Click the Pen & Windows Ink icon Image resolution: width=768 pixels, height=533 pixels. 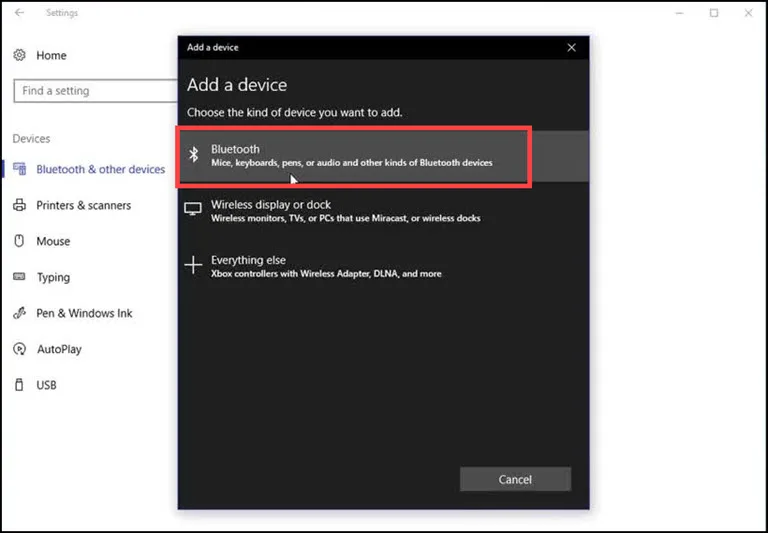tap(19, 313)
